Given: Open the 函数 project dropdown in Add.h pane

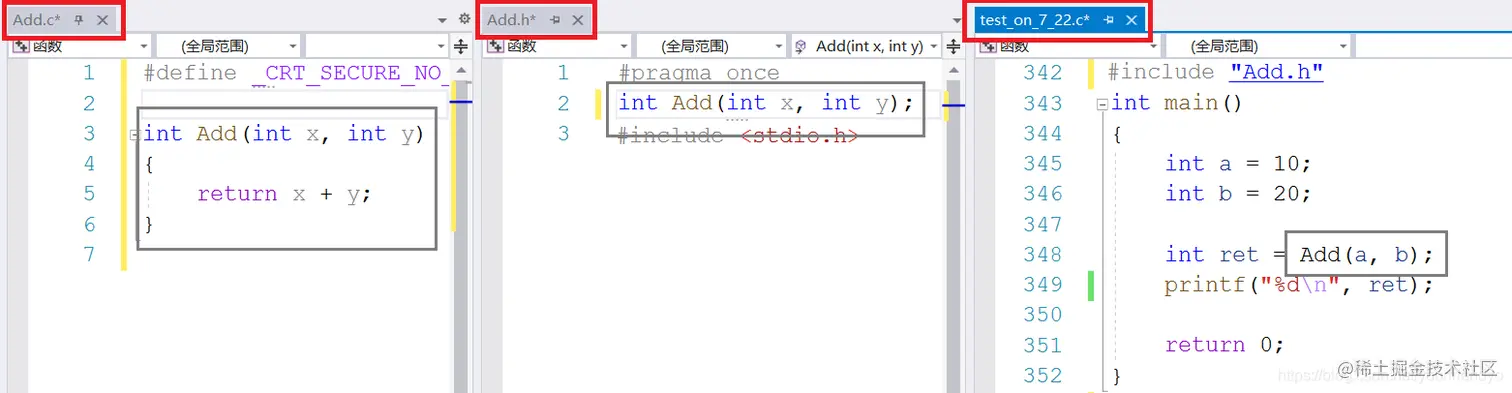Looking at the screenshot, I should pyautogui.click(x=558, y=46).
